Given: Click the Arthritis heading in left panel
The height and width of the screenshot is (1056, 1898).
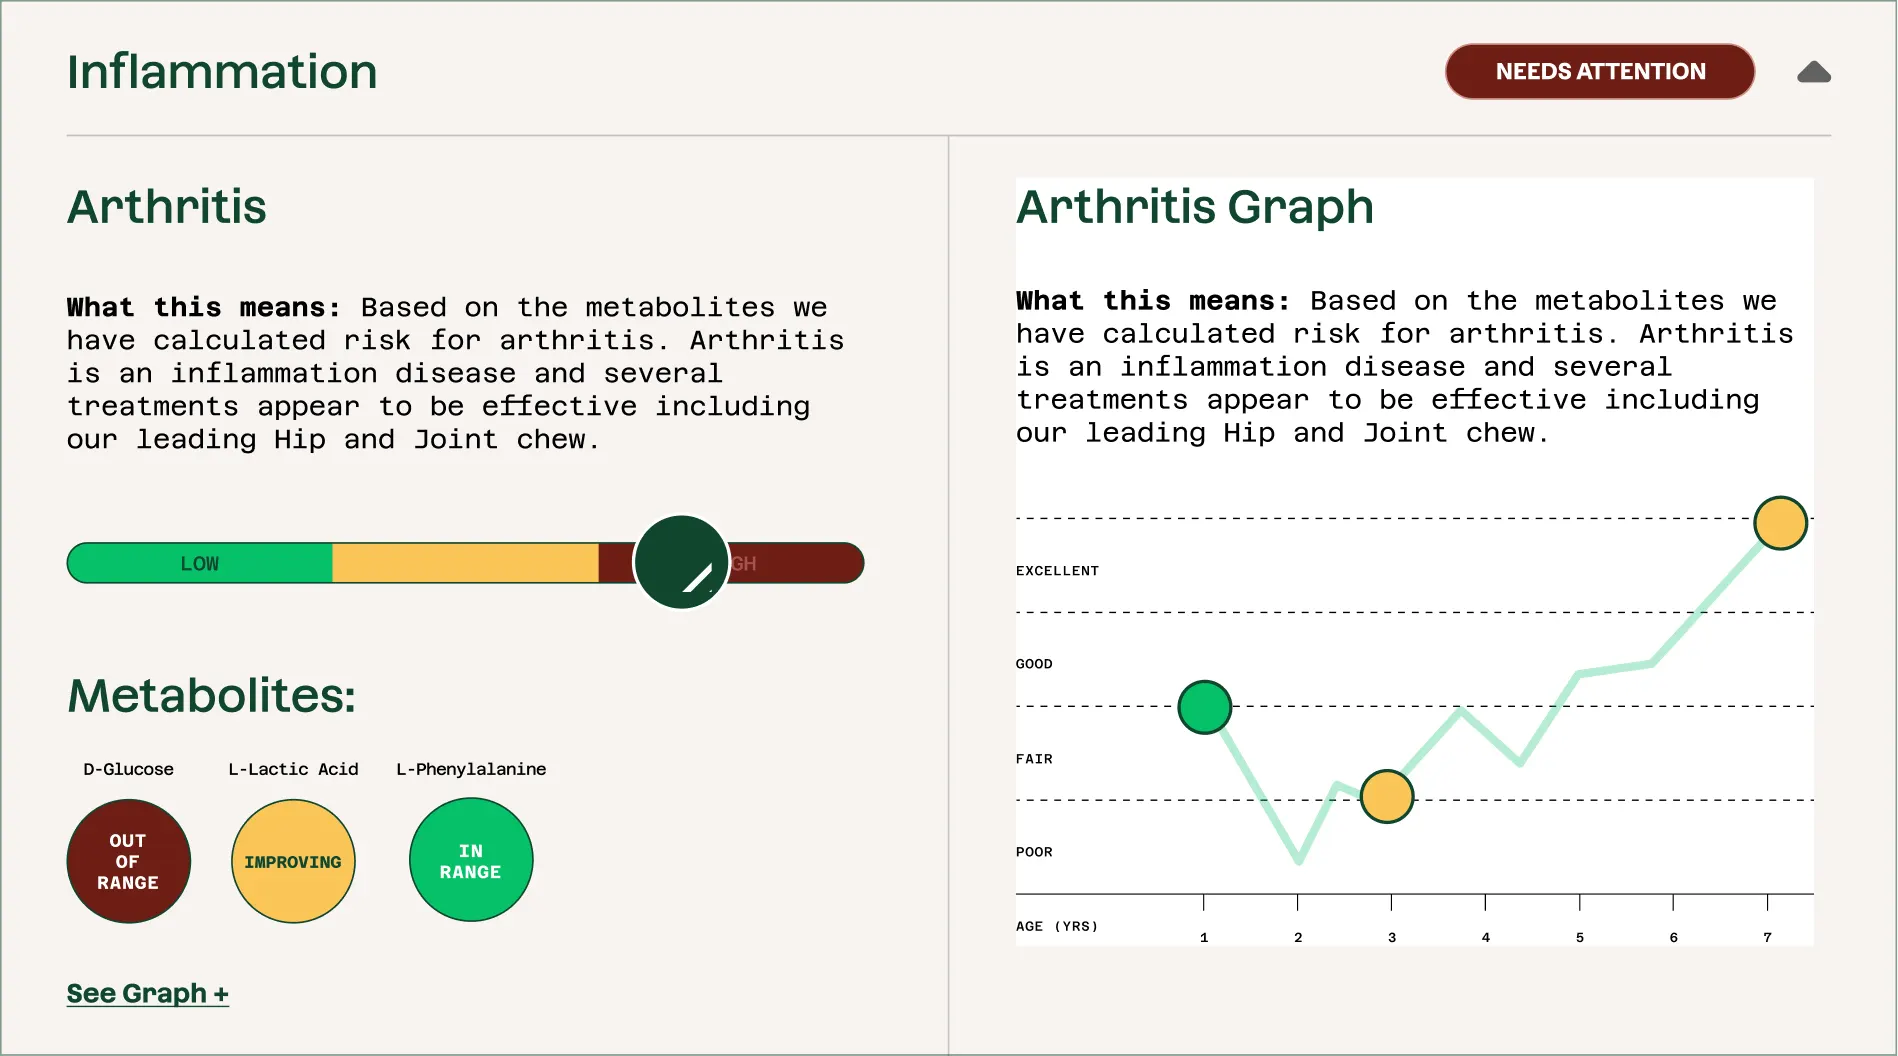Looking at the screenshot, I should [x=167, y=207].
